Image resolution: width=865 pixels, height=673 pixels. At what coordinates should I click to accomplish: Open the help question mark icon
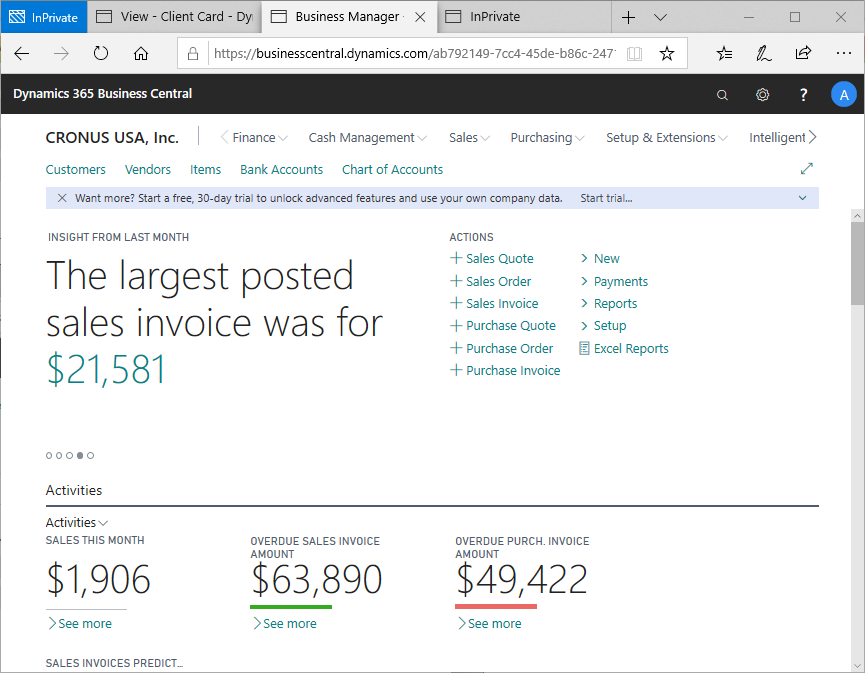(803, 95)
